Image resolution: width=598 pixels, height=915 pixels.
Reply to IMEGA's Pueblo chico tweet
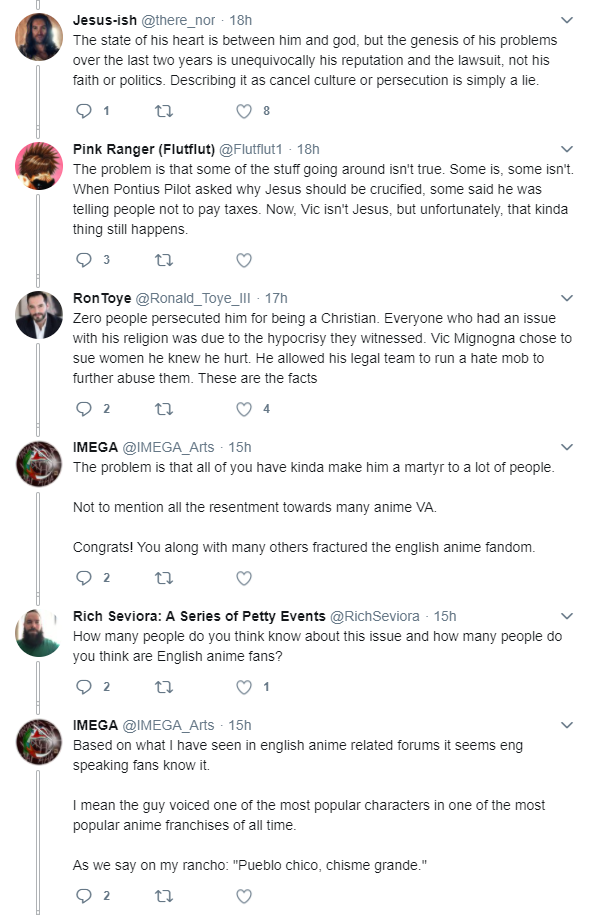click(84, 896)
